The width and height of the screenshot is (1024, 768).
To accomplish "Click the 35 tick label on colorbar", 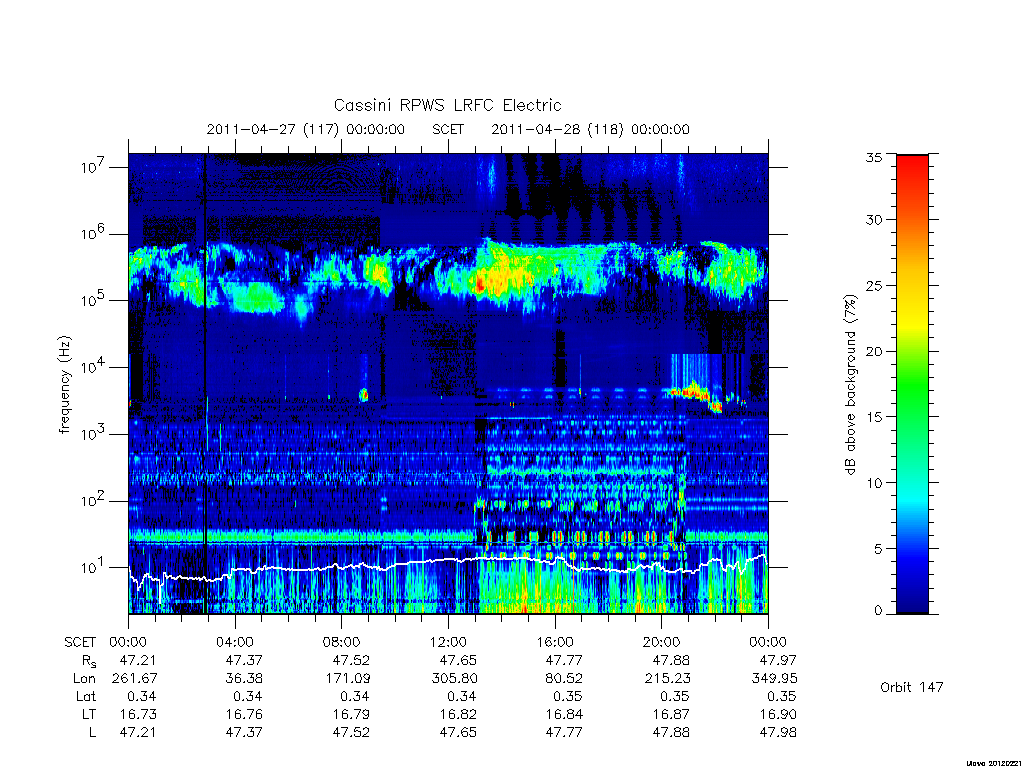I will click(873, 157).
